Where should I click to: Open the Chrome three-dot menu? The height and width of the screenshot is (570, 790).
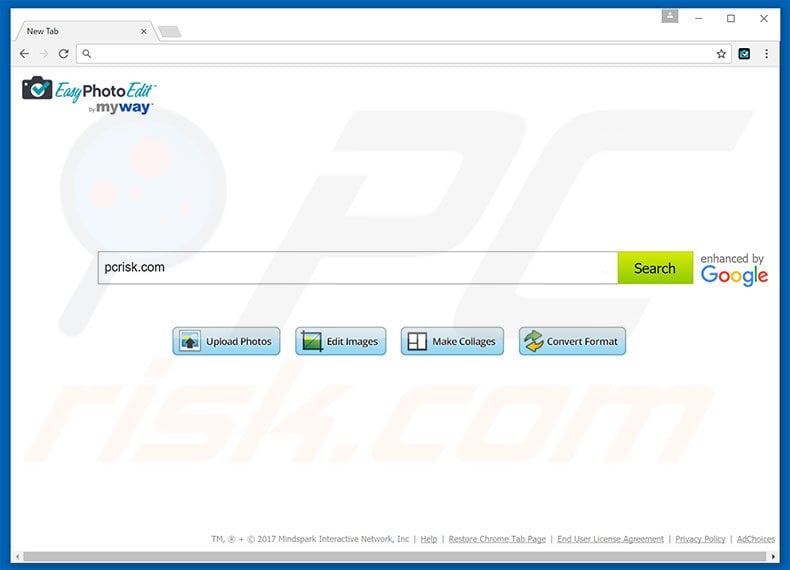766,53
